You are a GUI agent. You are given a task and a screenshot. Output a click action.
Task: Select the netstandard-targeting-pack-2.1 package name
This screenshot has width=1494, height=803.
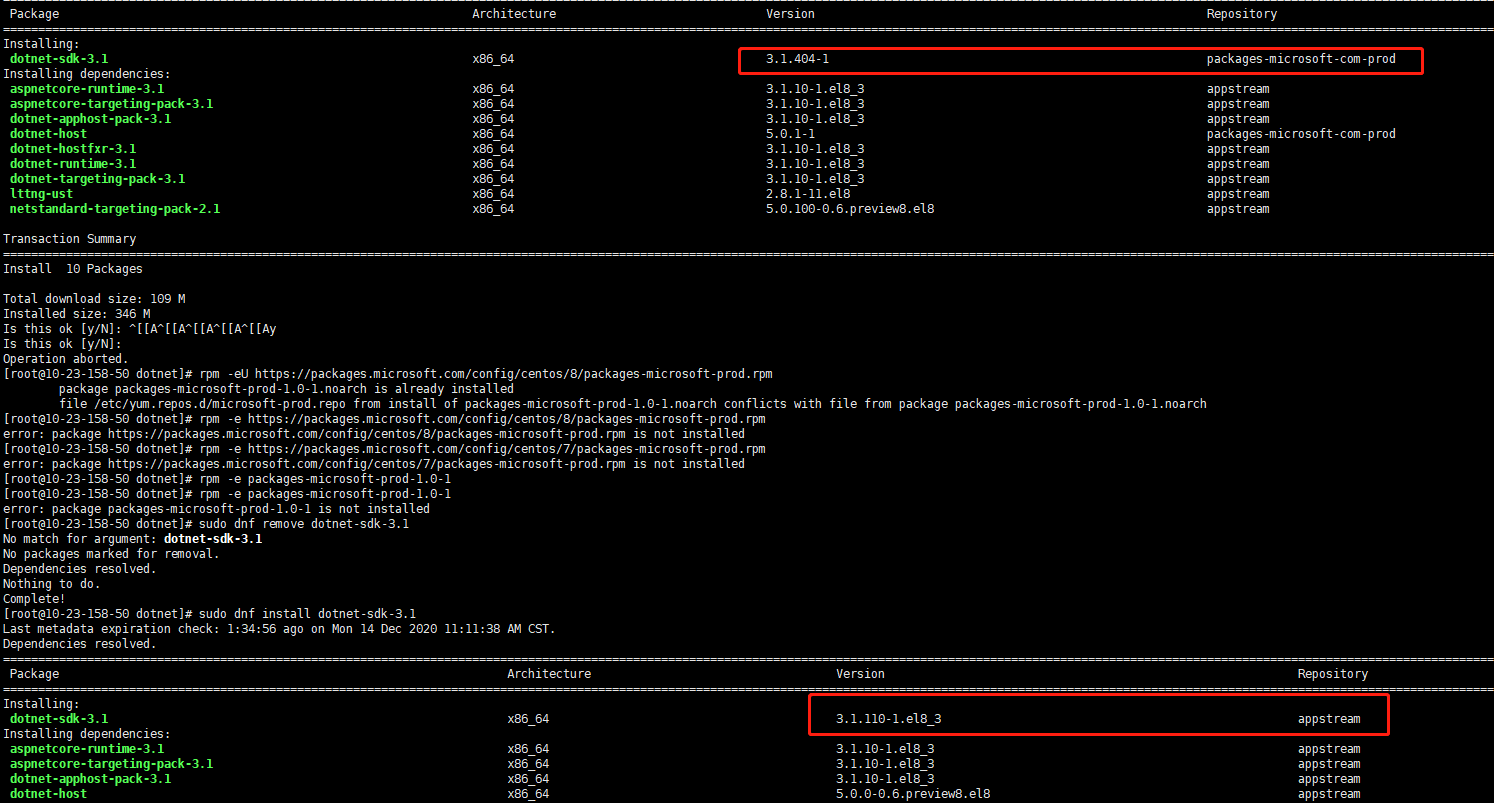[115, 209]
